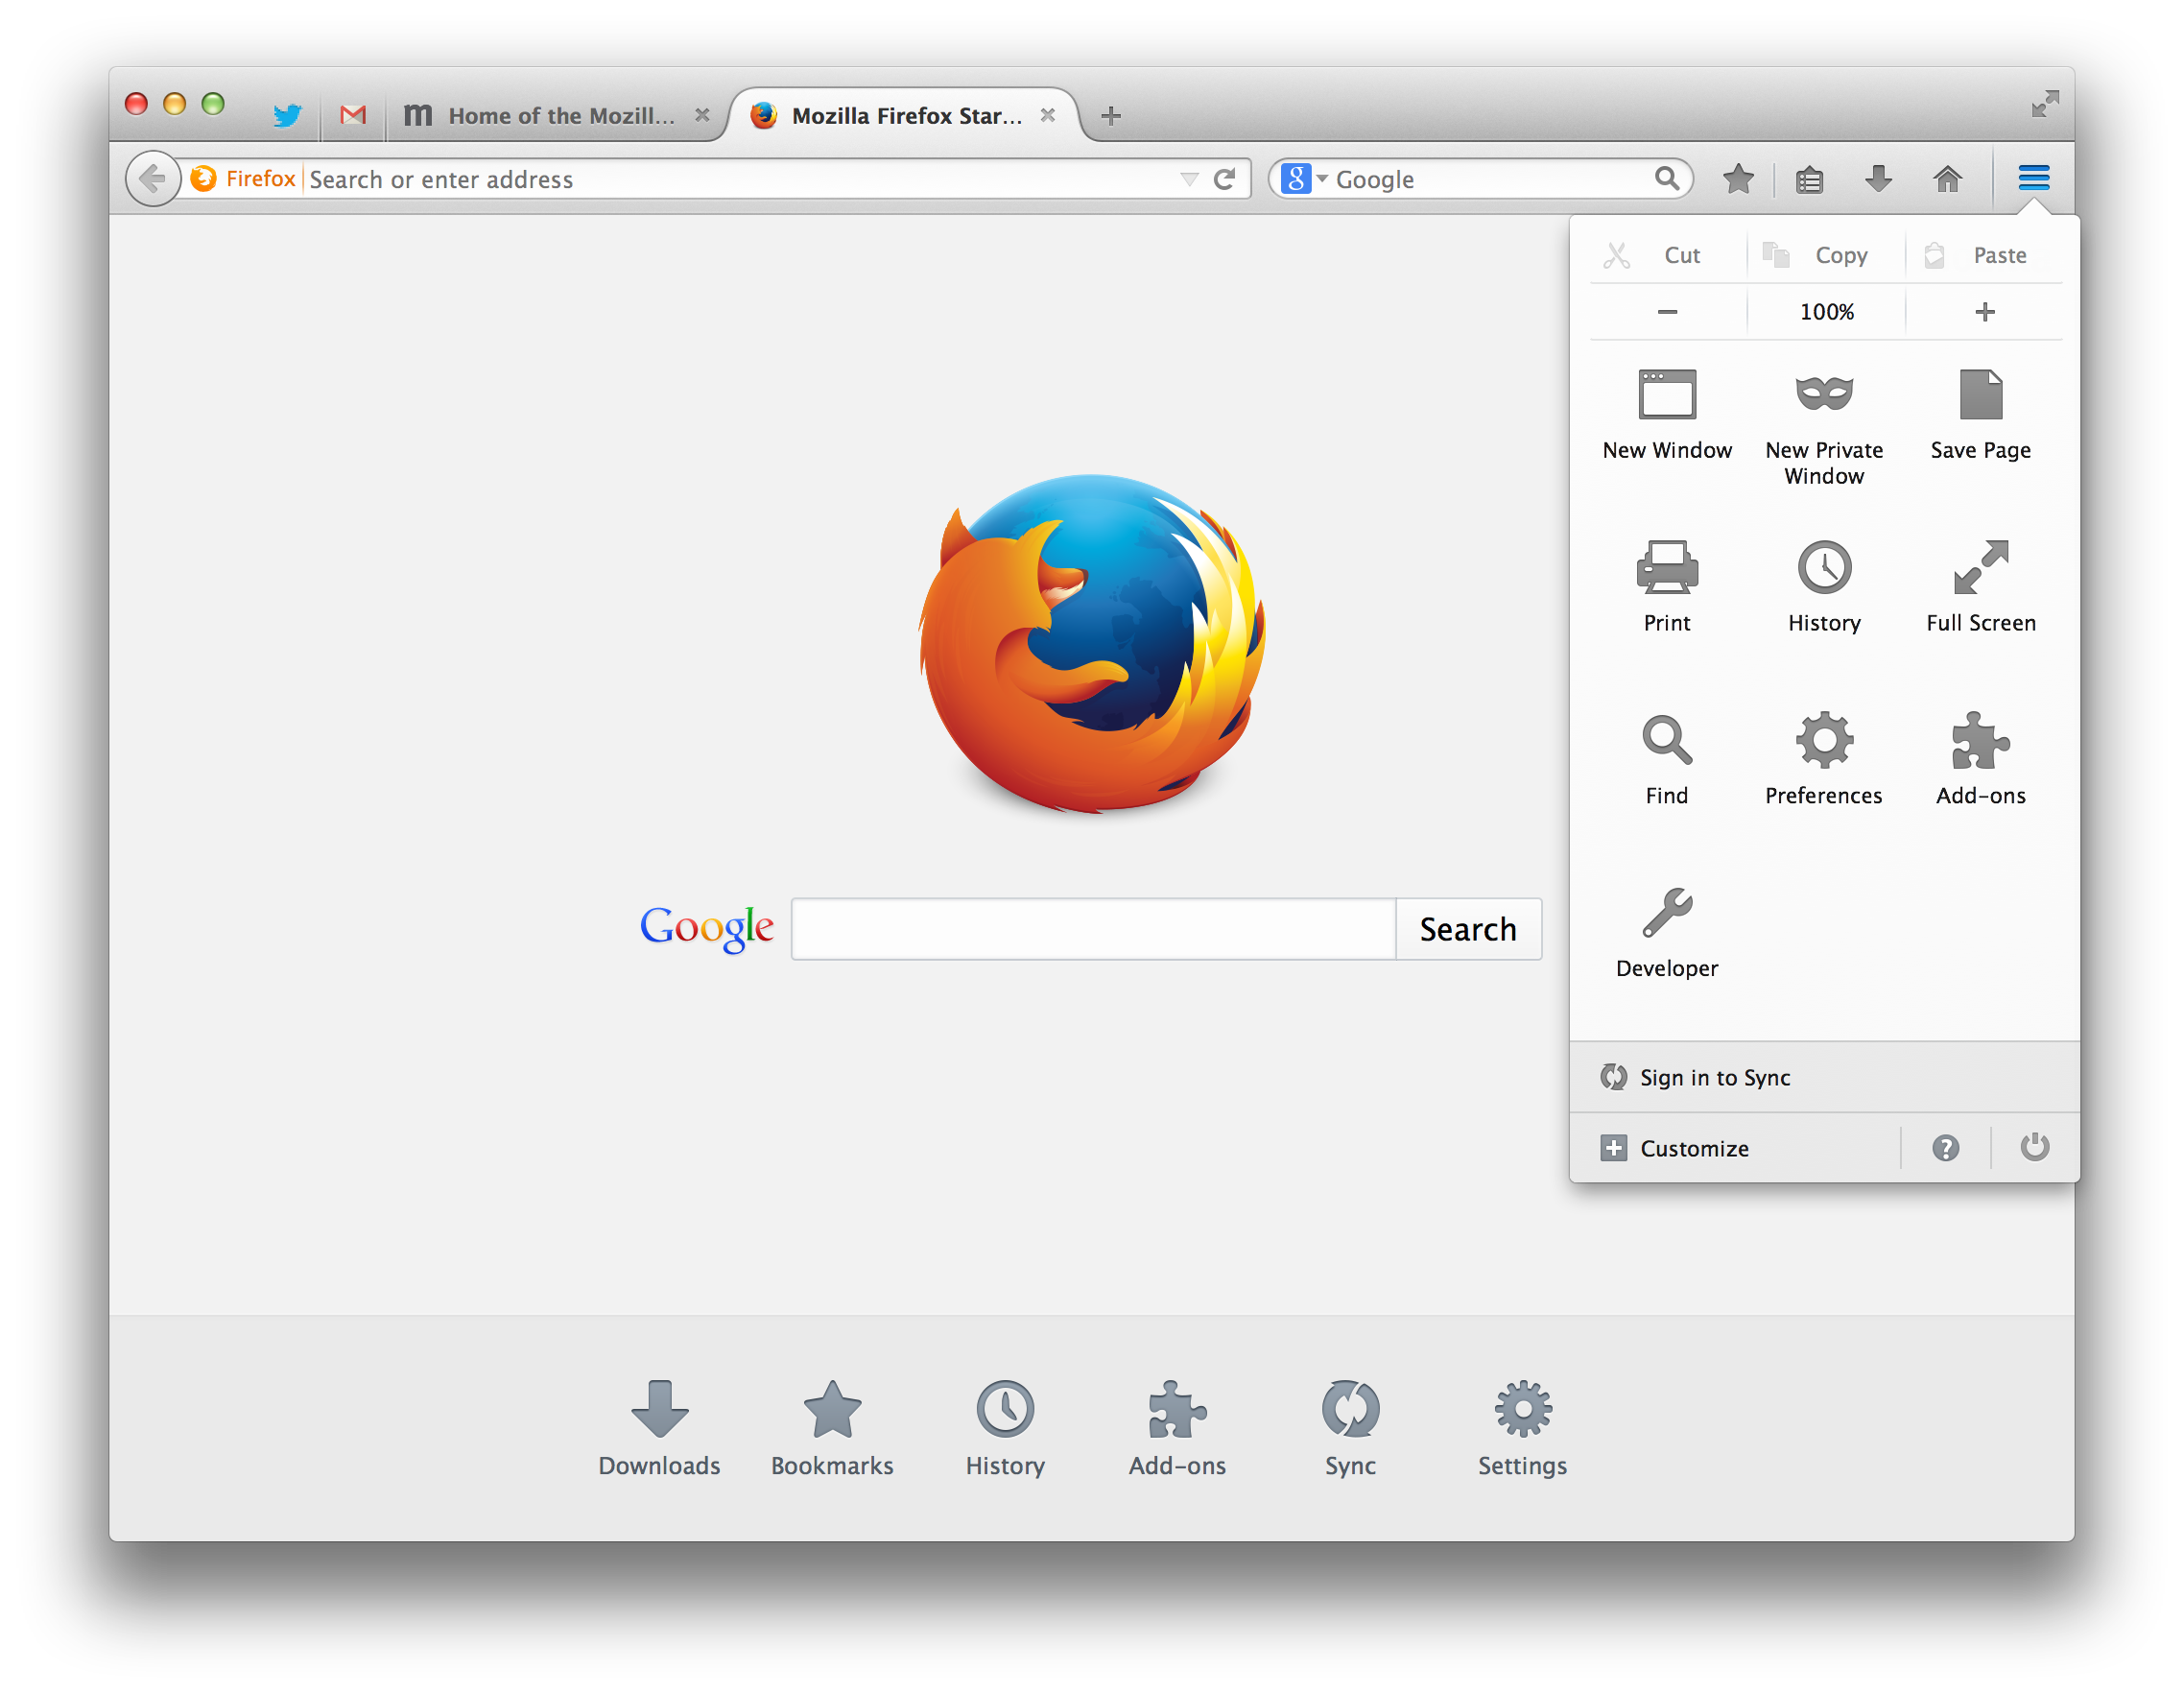
Task: Open the Find toolbar
Action: click(1667, 753)
